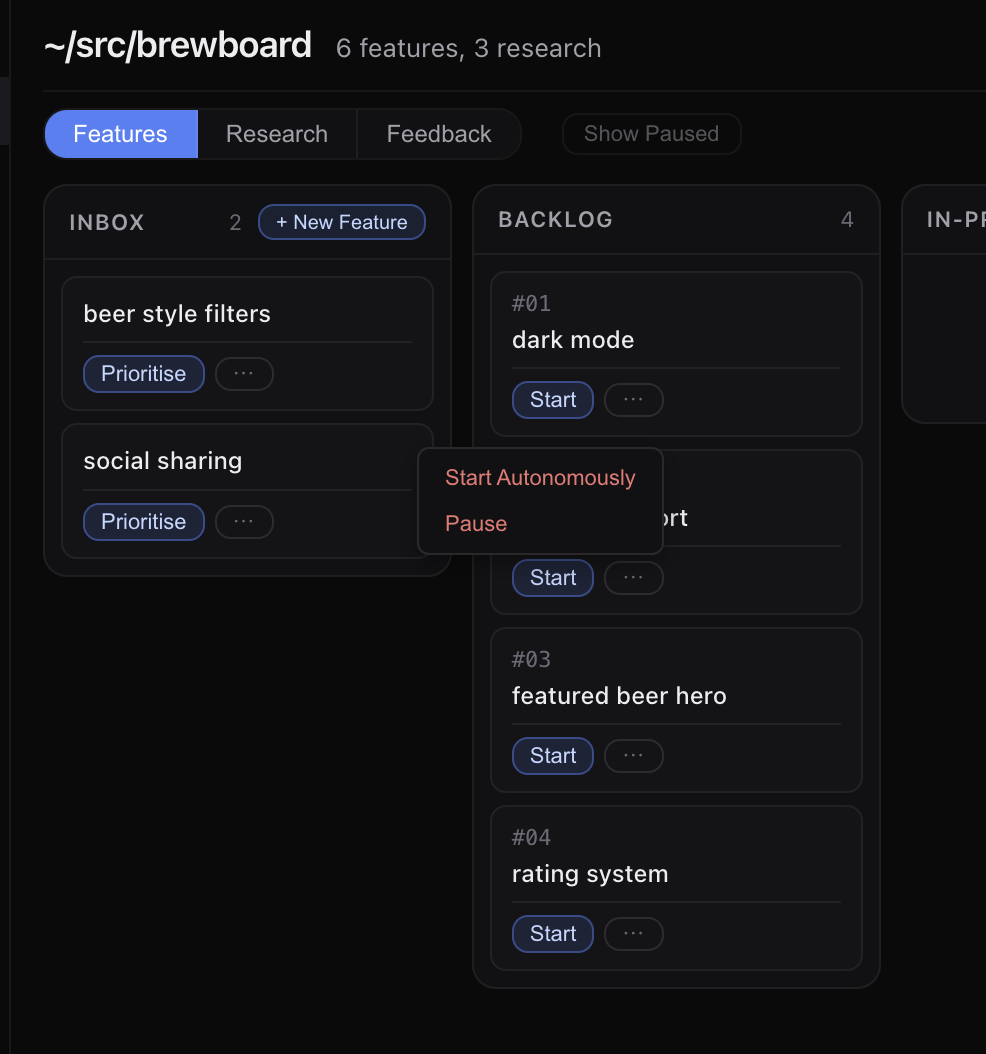Open more options for beer style filters
The height and width of the screenshot is (1054, 986).
[x=244, y=374]
